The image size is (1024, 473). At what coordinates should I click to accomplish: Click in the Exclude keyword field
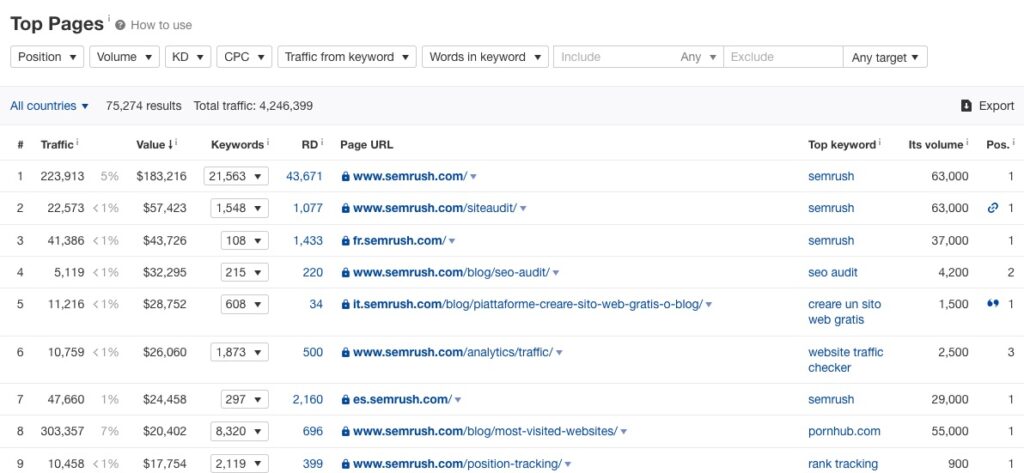783,57
